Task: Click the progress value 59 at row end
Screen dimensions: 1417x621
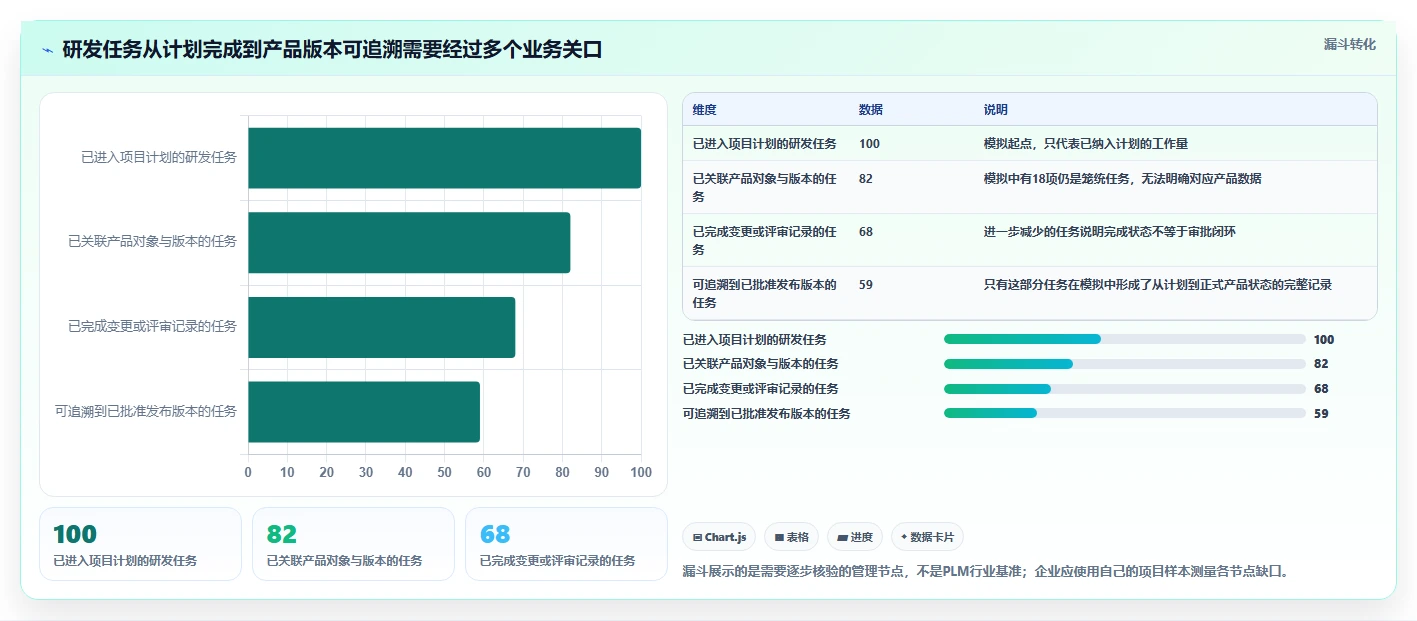Action: pos(1321,414)
